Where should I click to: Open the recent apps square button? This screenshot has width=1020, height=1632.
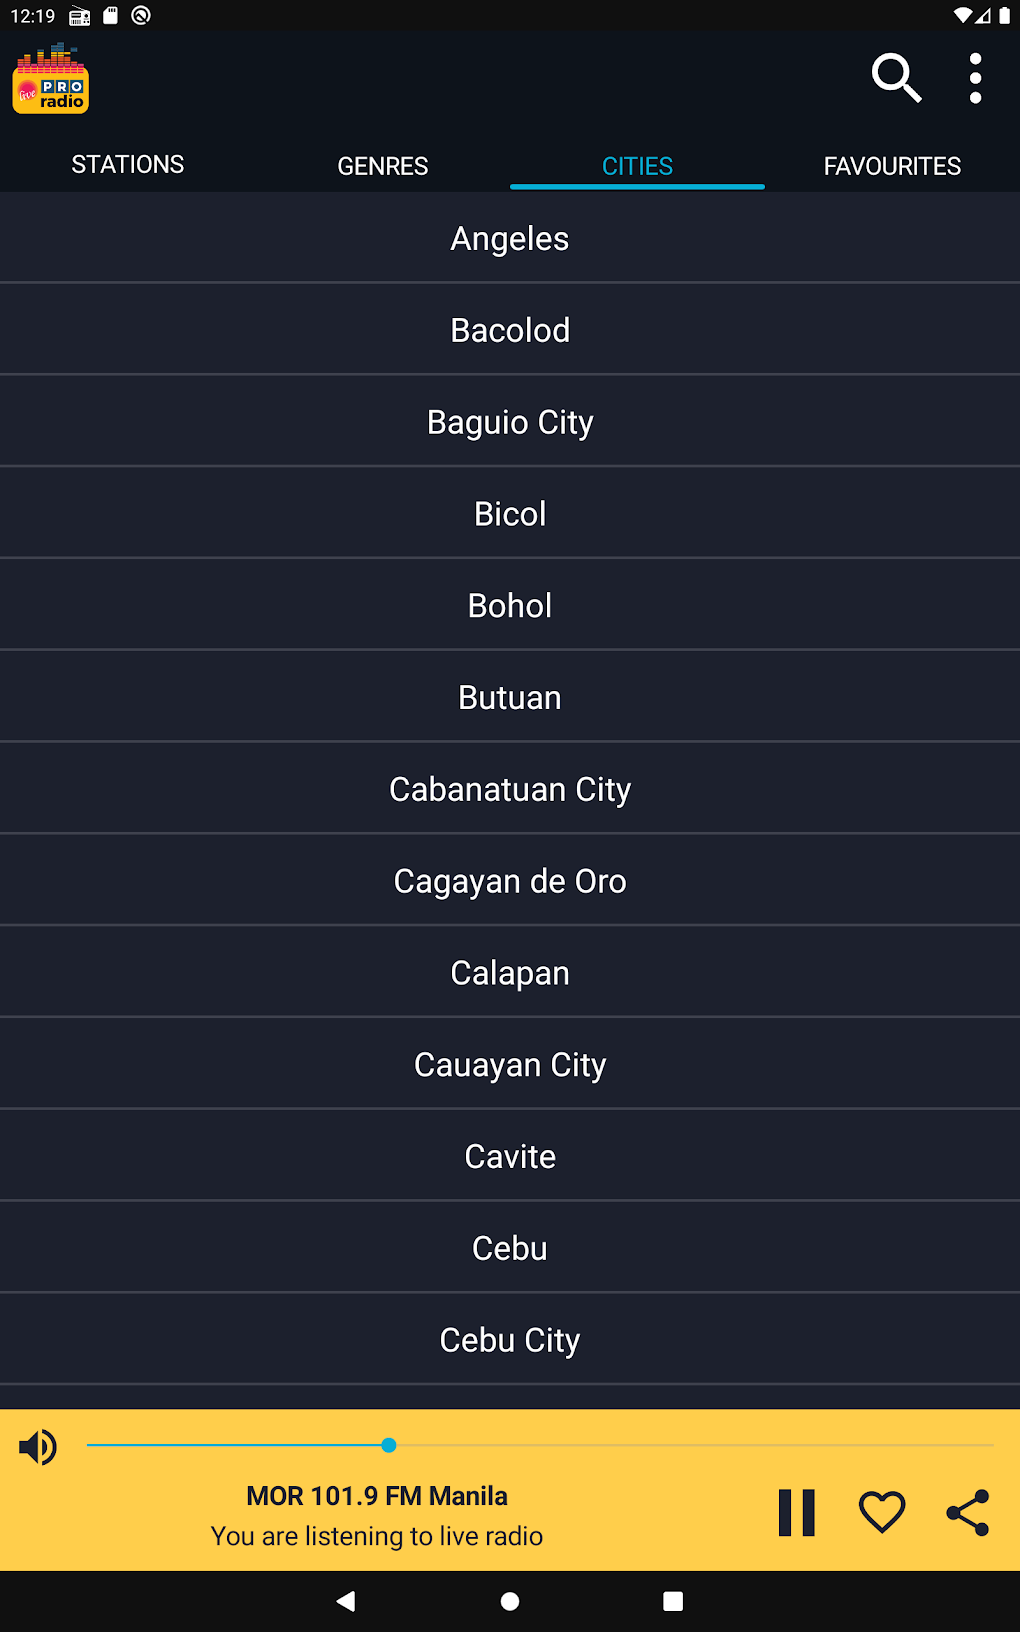pyautogui.click(x=673, y=1601)
